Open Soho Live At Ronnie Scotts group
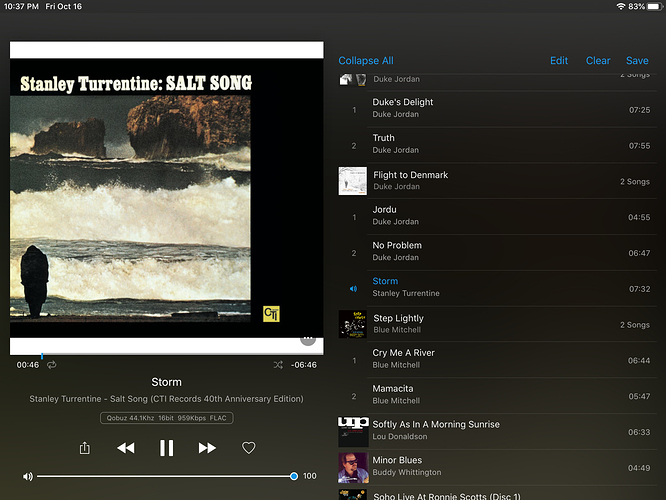This screenshot has height=500, width=666. click(x=497, y=494)
